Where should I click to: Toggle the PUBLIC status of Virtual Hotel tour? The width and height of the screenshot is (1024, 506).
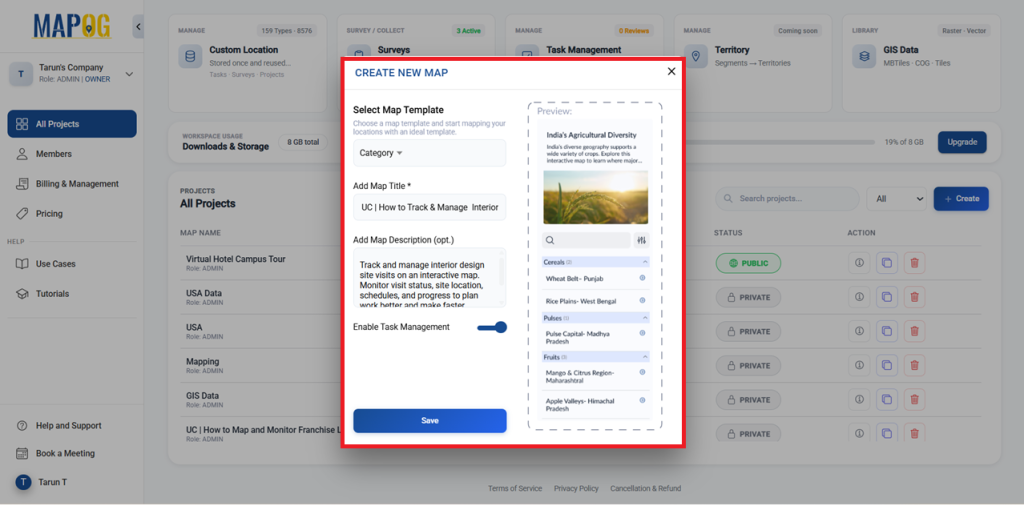748,263
